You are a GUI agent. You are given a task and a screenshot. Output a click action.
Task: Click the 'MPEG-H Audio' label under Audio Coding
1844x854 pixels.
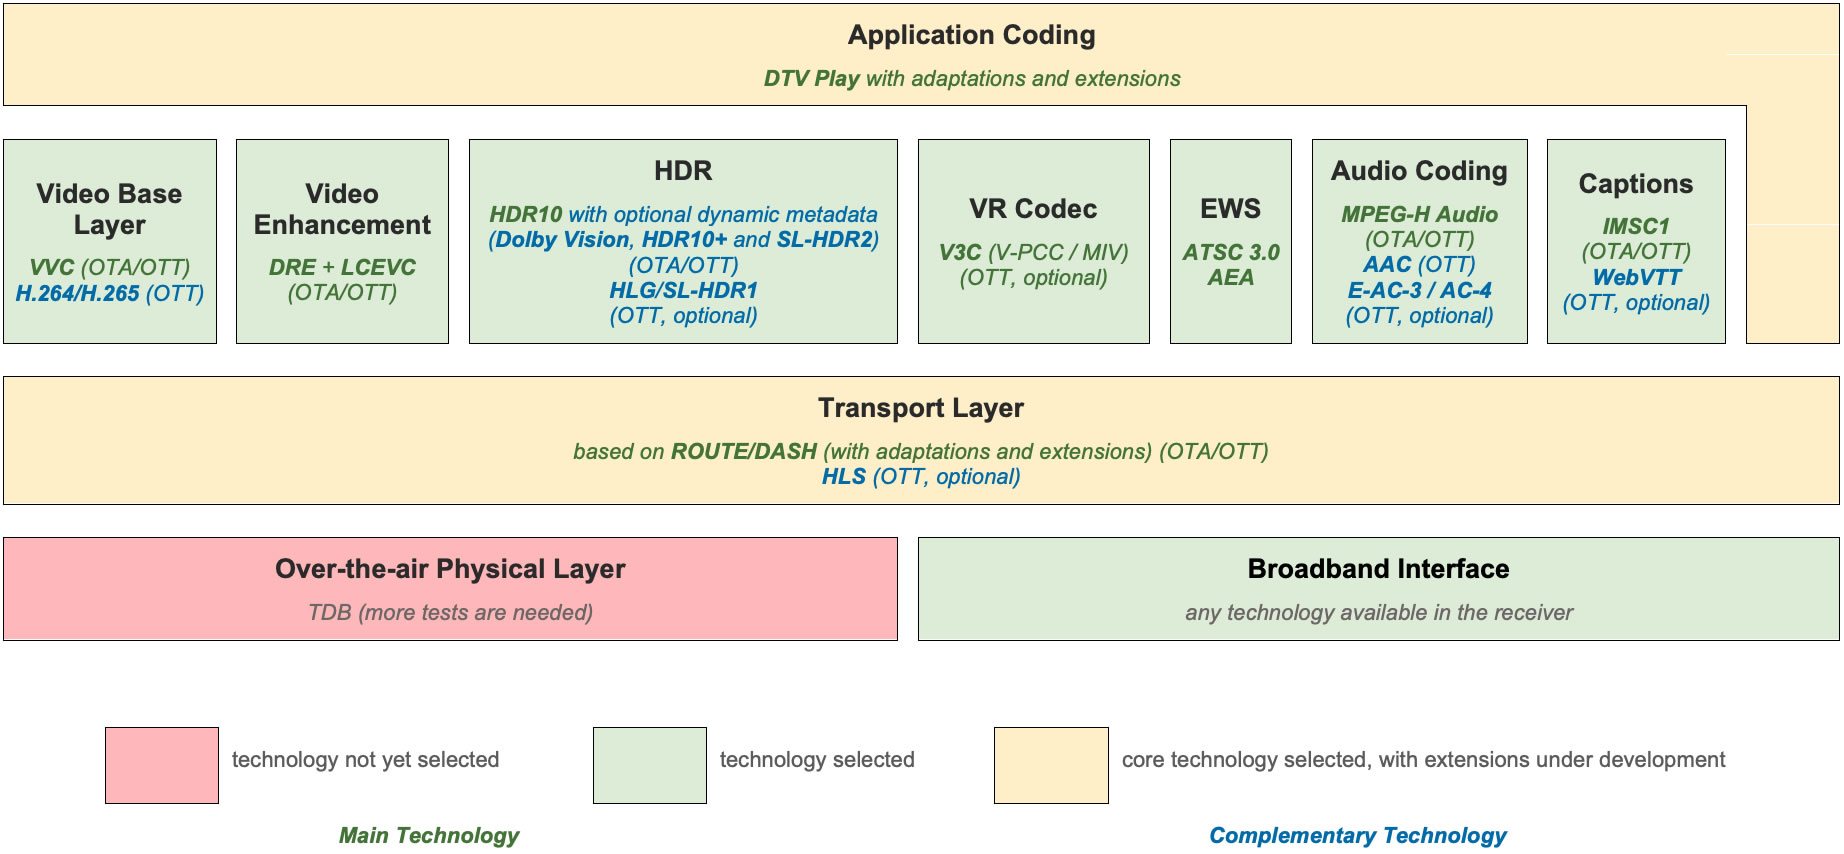pyautogui.click(x=1419, y=214)
